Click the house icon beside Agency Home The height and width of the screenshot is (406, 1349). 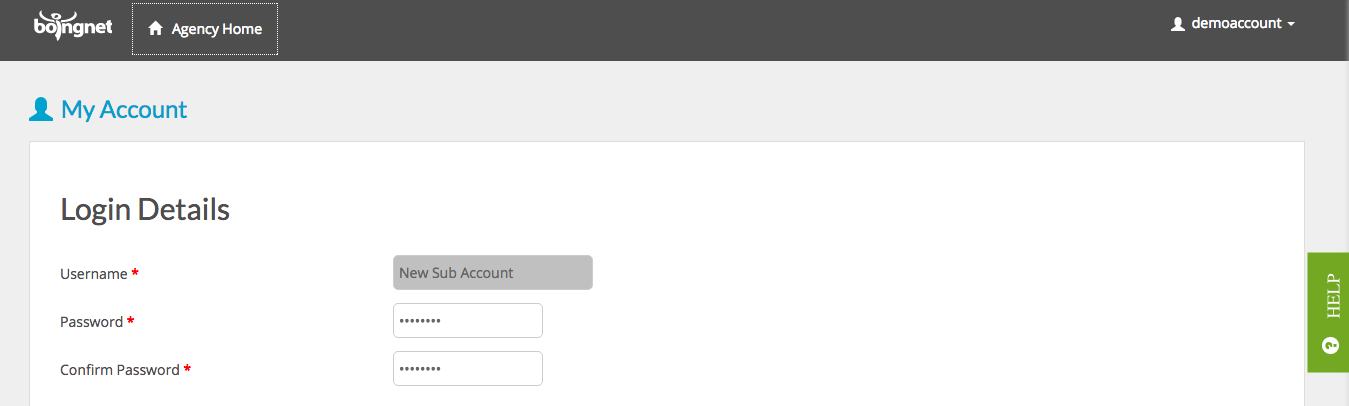point(155,29)
